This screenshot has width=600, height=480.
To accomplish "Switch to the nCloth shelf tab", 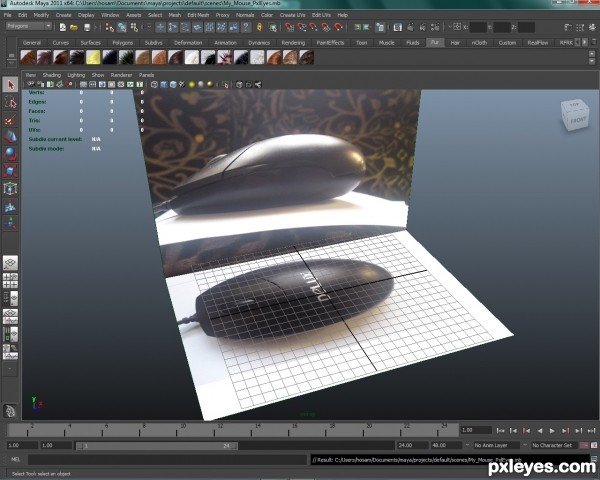I will pyautogui.click(x=479, y=43).
